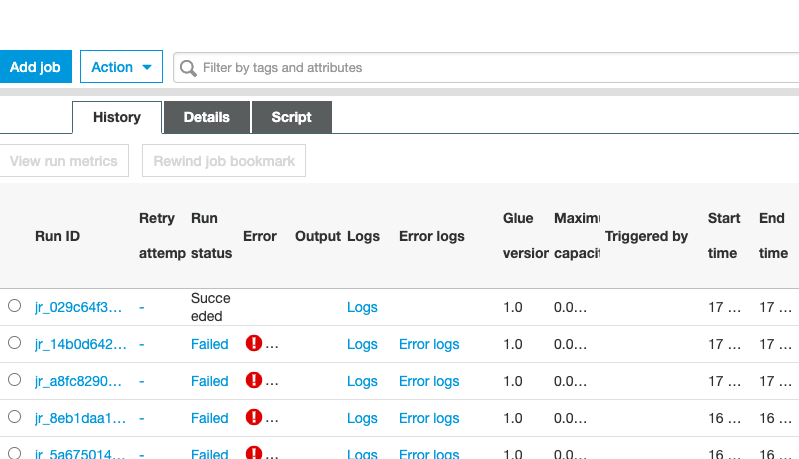
Task: Click the search magnifier icon
Action: click(188, 68)
